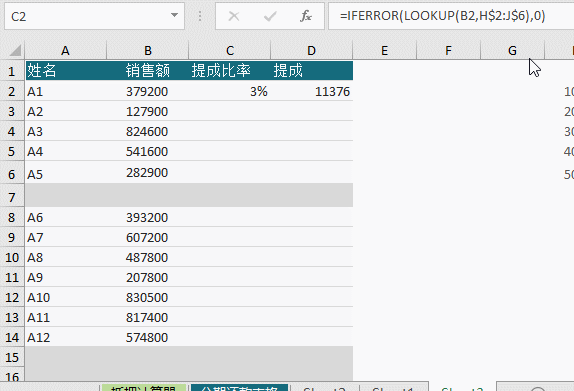Click the 提成比率 header cell
Image resolution: width=574 pixels, height=391 pixels.
click(230, 71)
